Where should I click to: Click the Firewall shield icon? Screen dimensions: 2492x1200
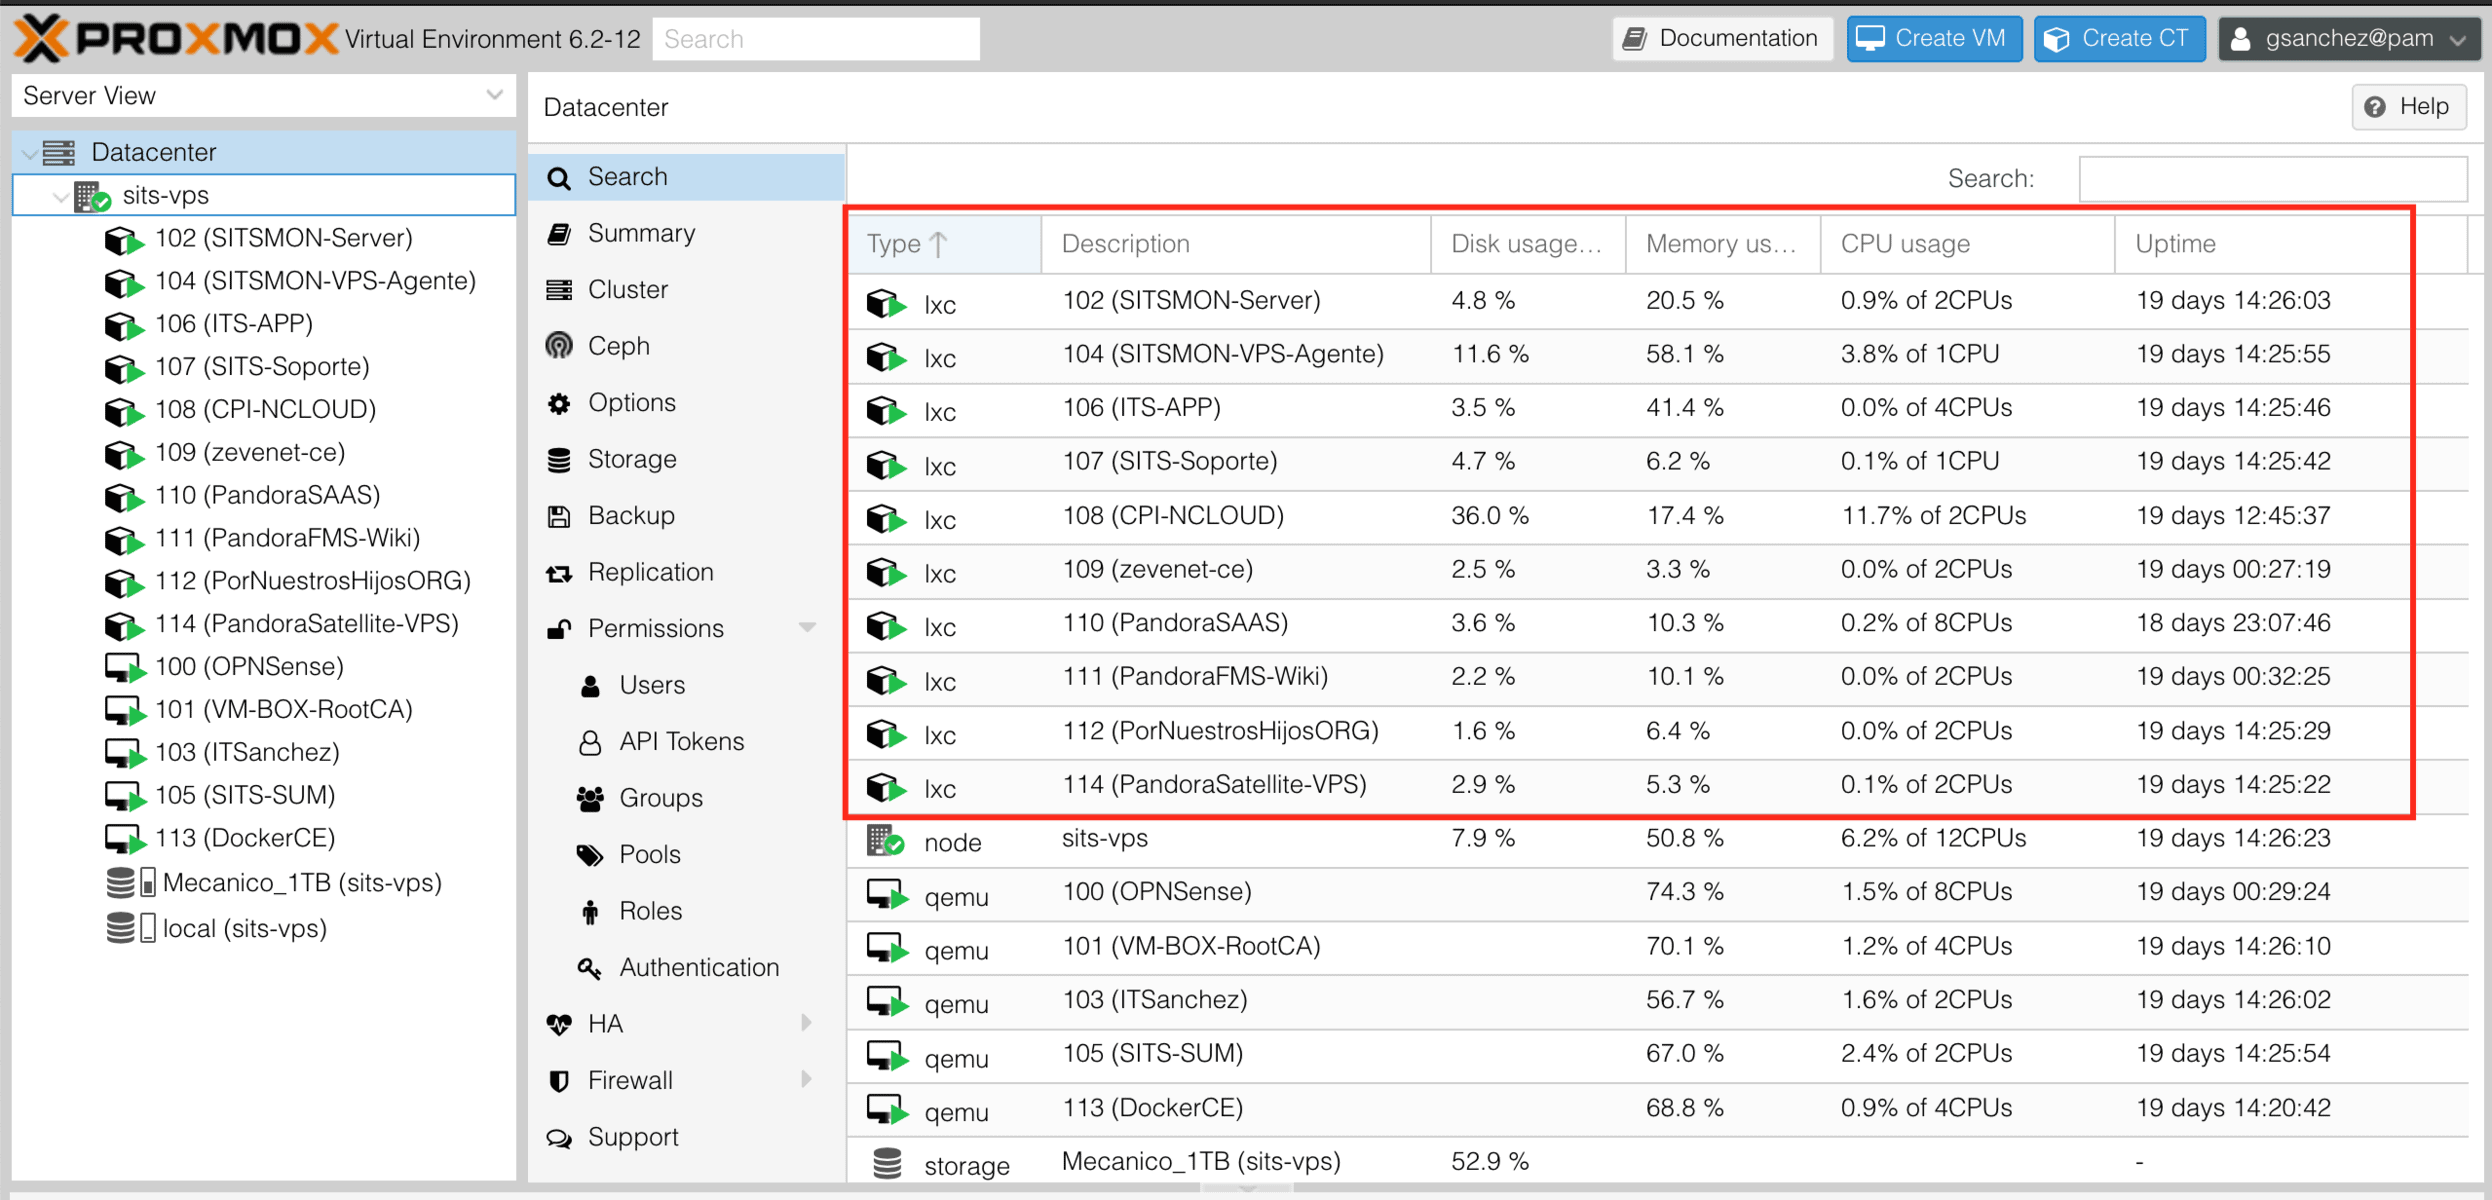click(559, 1081)
